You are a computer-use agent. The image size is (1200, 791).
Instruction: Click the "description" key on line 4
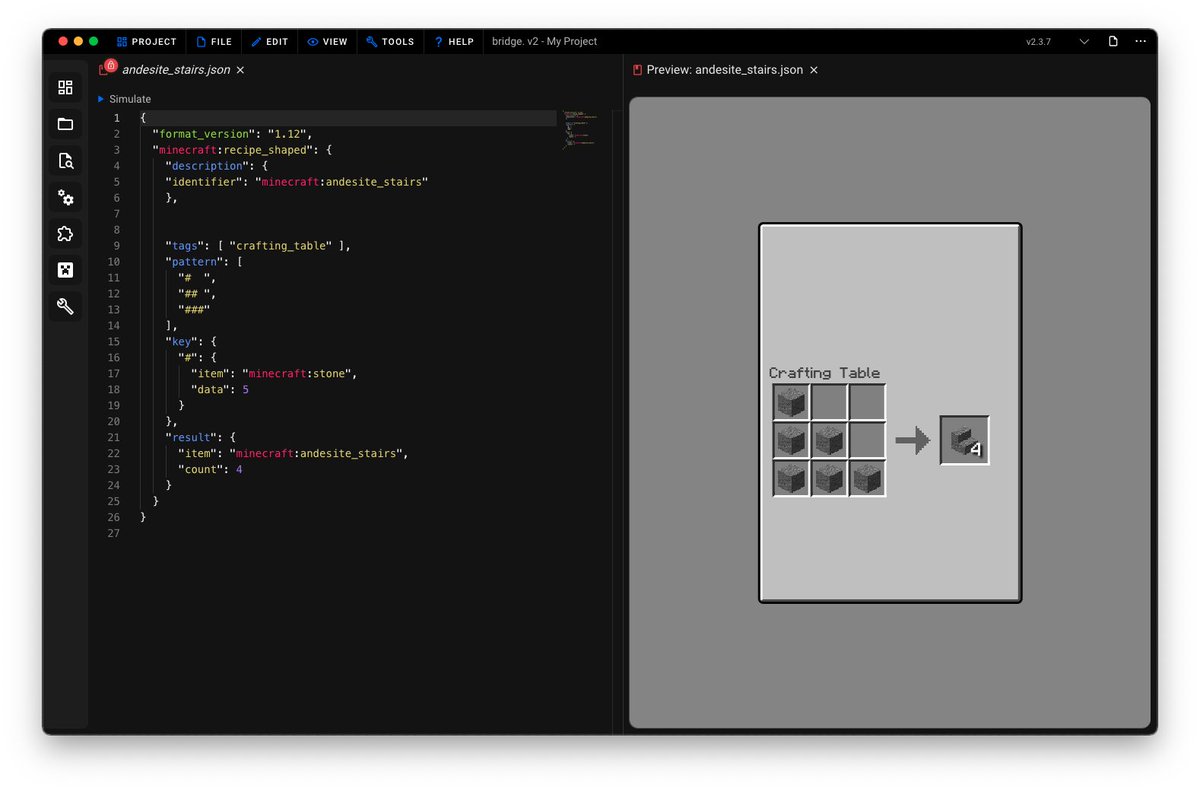click(207, 166)
